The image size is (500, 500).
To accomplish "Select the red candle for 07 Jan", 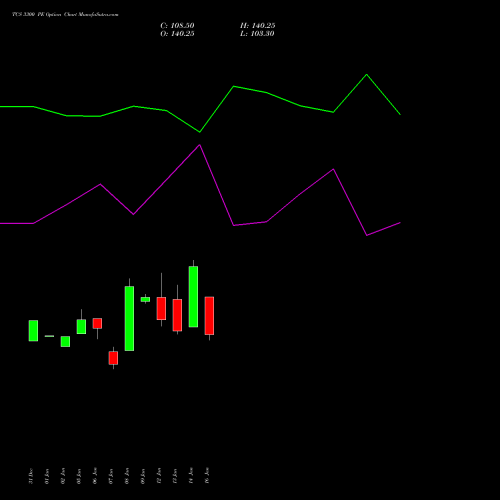I will 113,358.
